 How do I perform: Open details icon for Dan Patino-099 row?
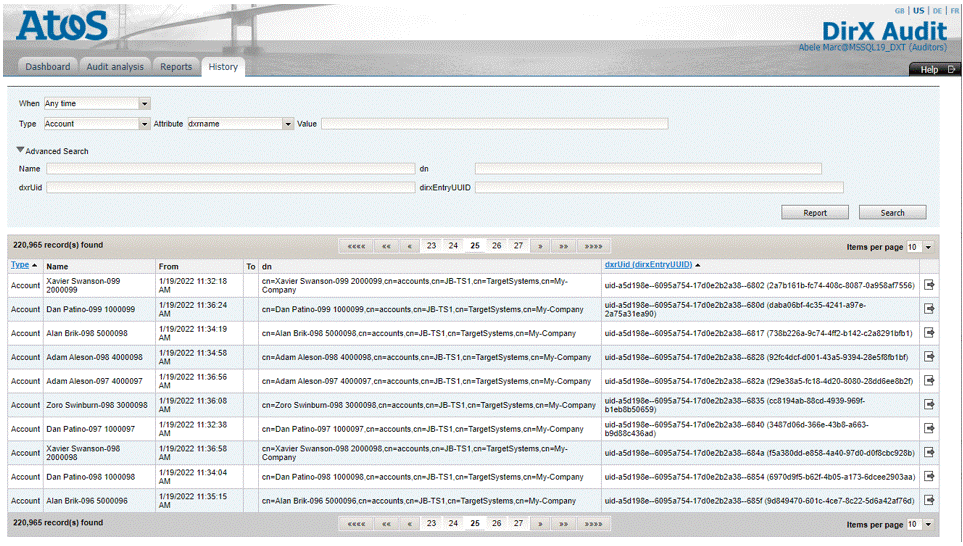929,309
